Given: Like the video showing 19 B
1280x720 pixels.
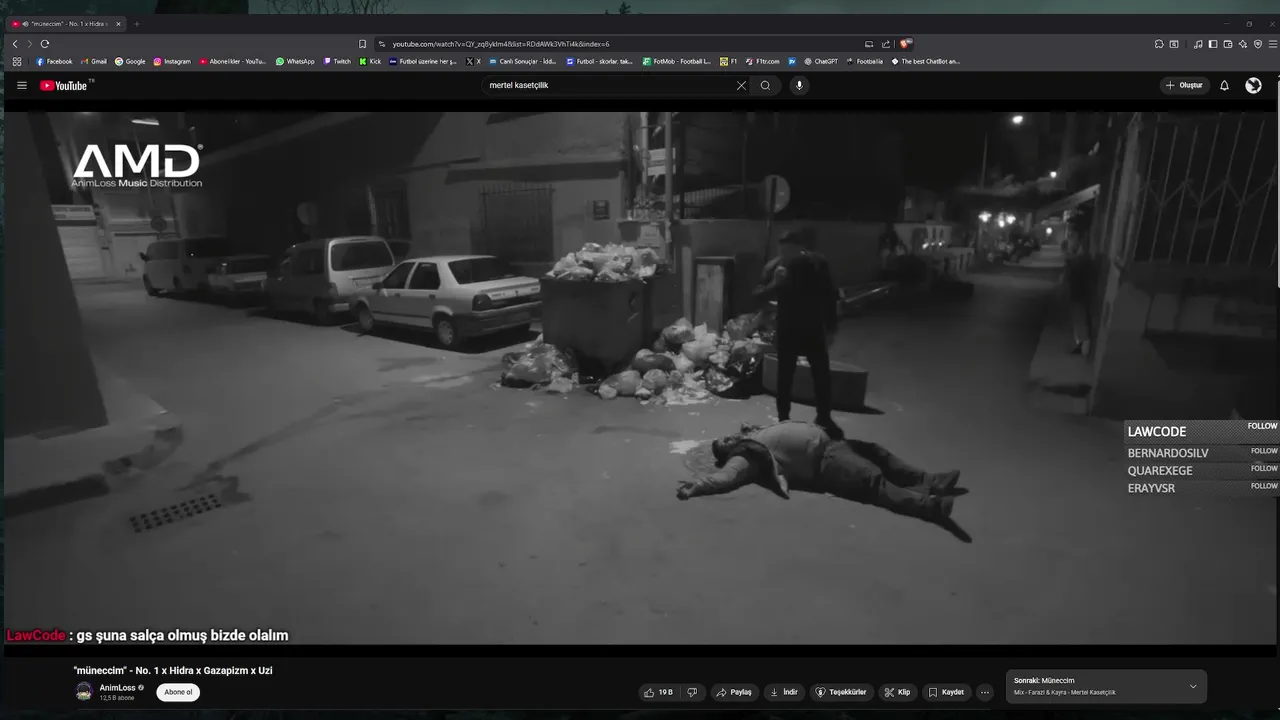Looking at the screenshot, I should [658, 692].
